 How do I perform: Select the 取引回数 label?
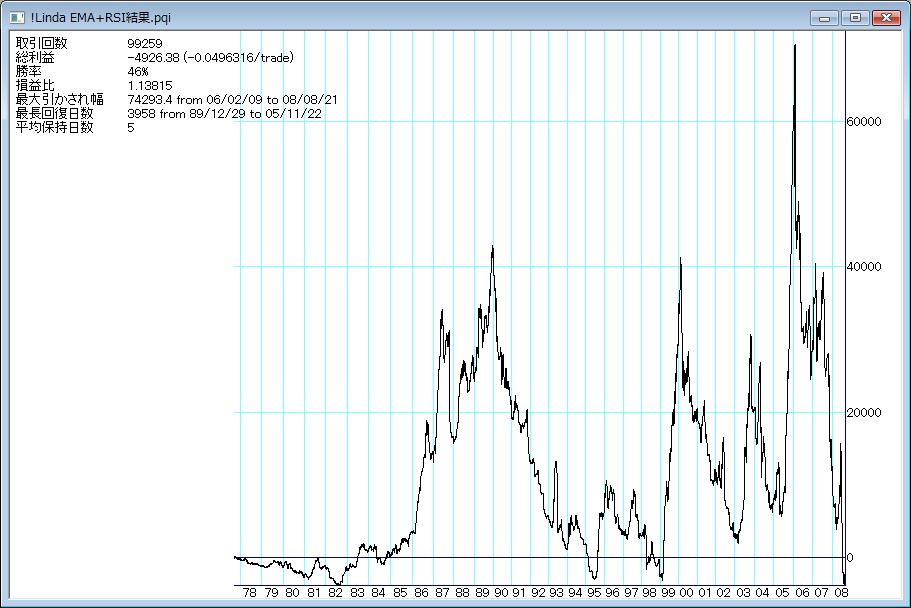[41, 43]
